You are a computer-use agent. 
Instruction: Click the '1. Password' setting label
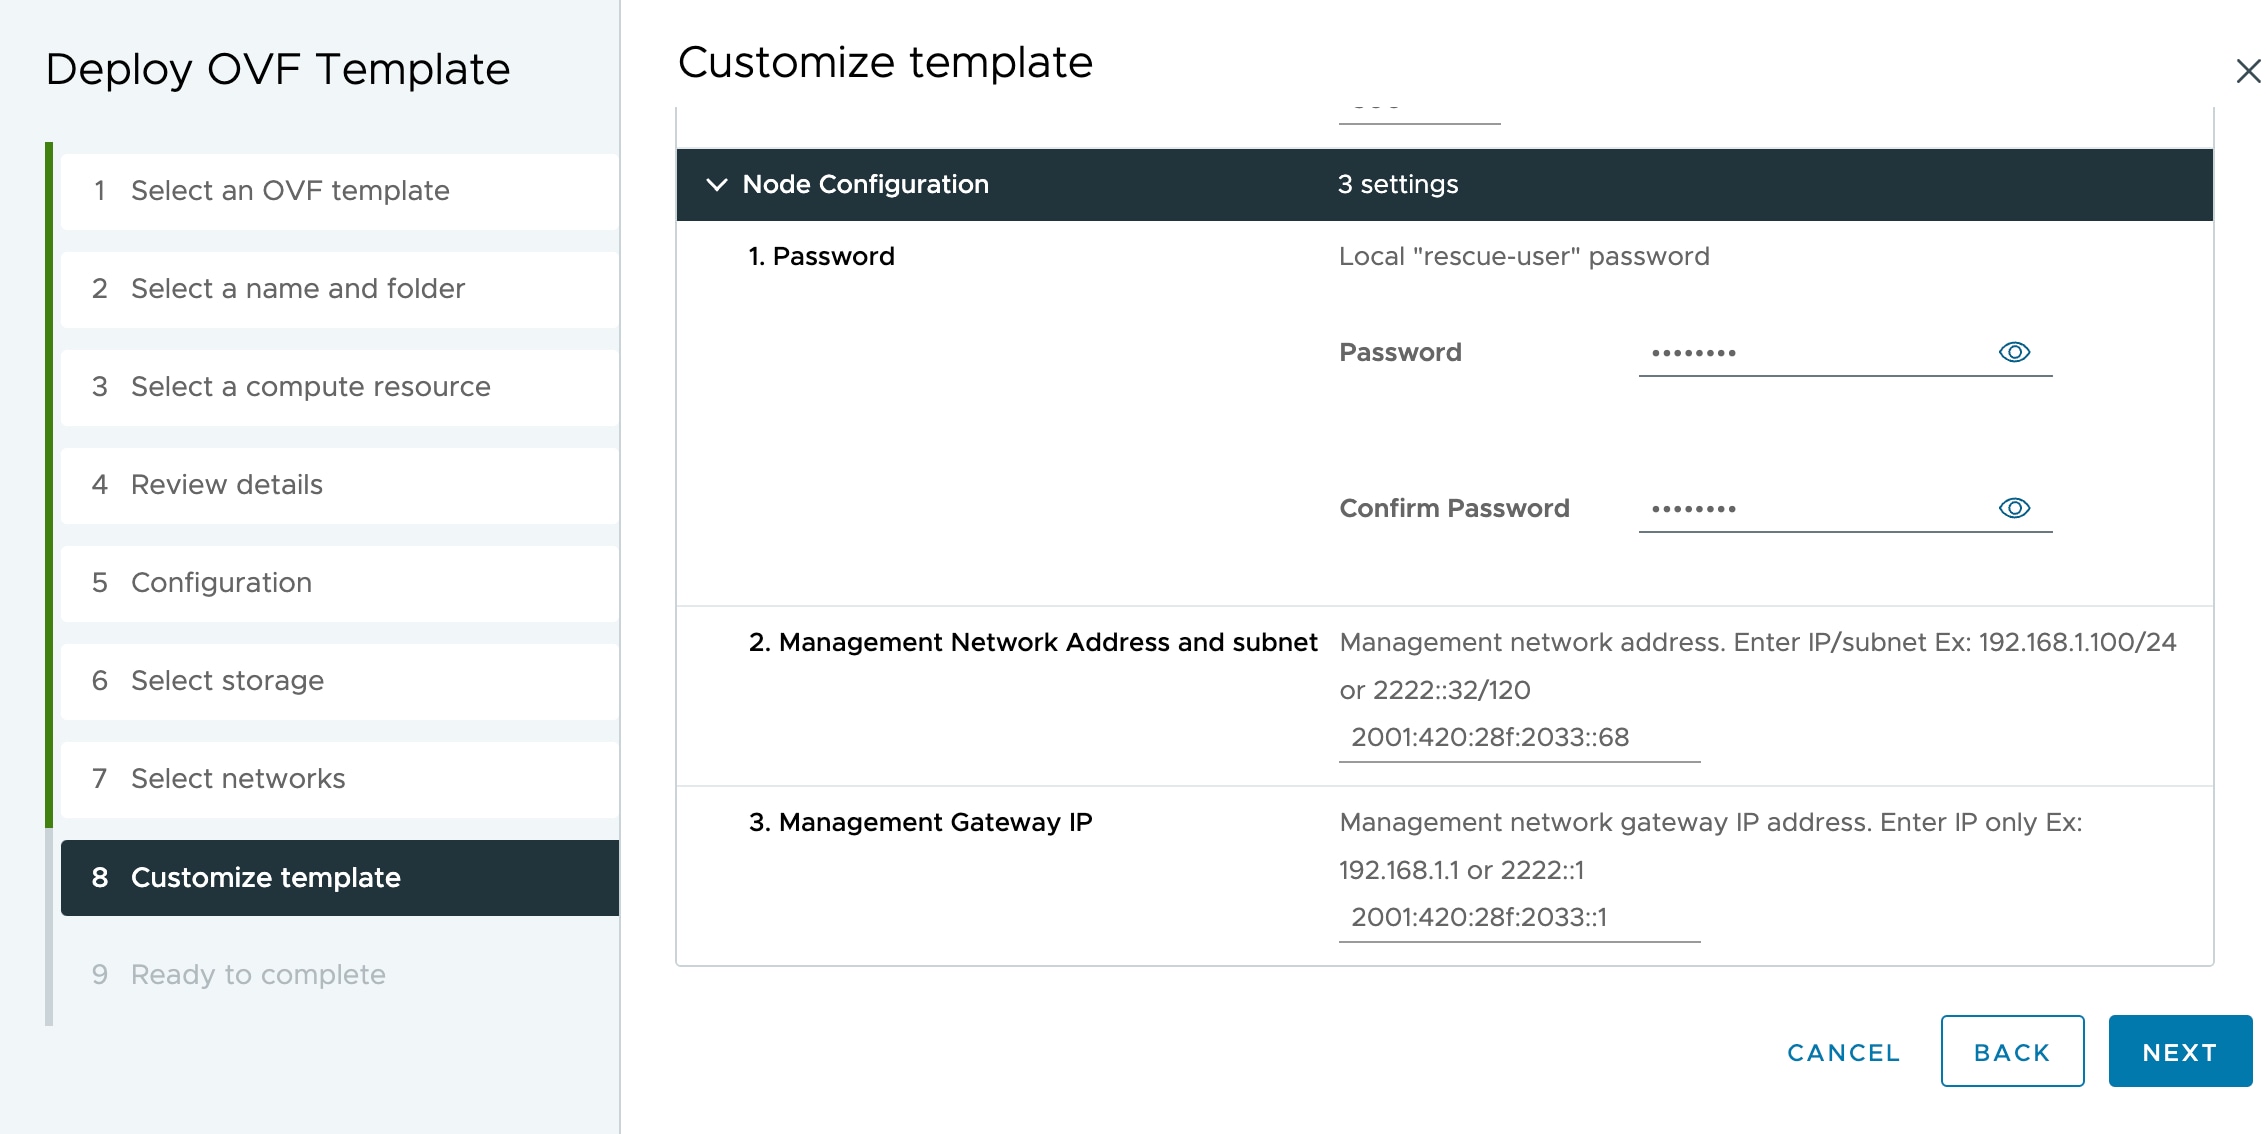[x=821, y=257]
